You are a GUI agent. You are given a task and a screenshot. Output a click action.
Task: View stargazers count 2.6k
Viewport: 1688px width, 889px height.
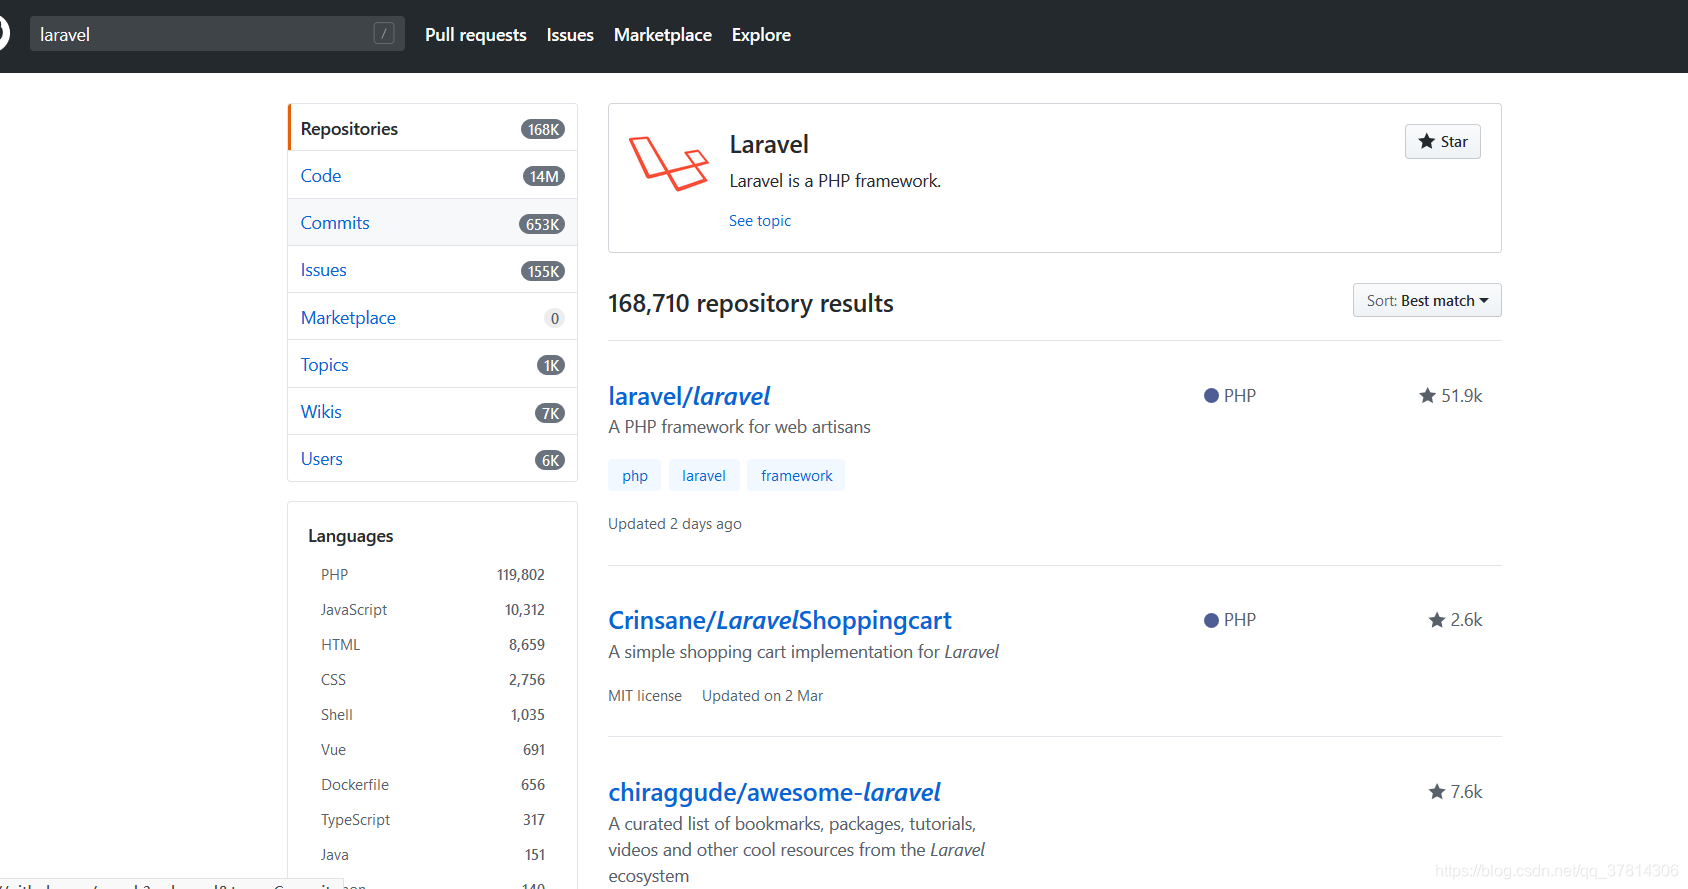click(x=1456, y=620)
